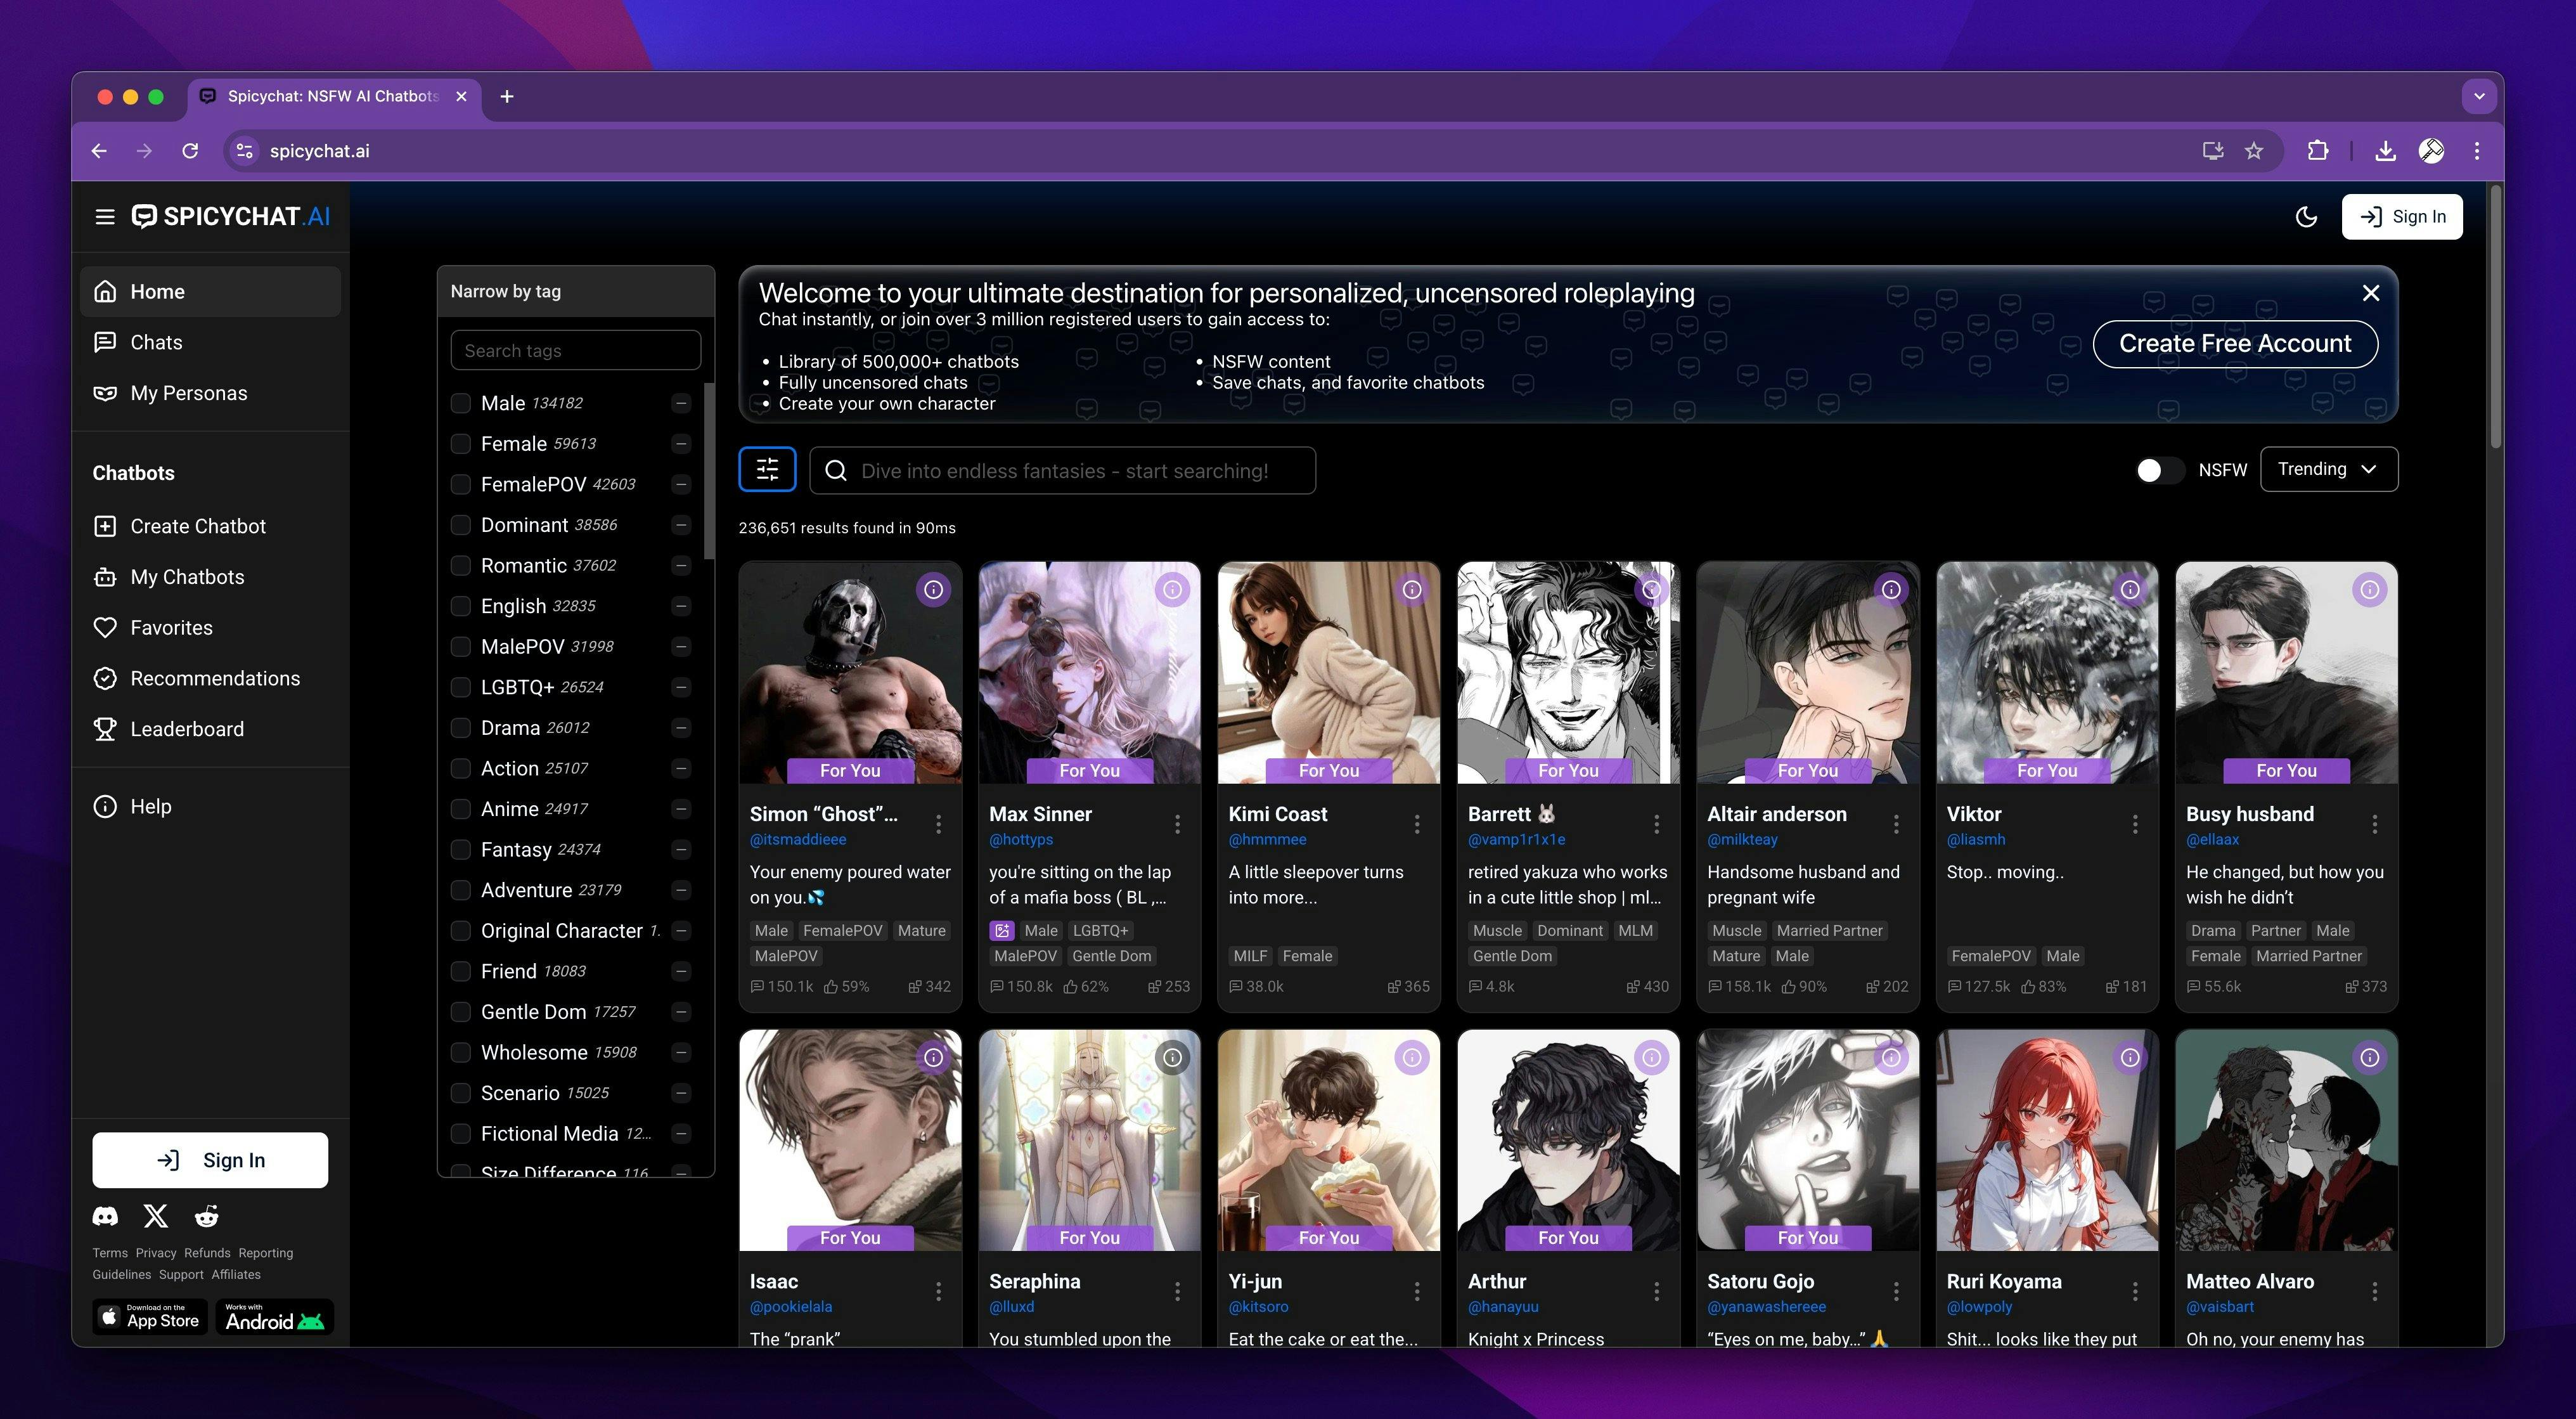
Task: Check the Wholesome tag filter
Action: (461, 1052)
